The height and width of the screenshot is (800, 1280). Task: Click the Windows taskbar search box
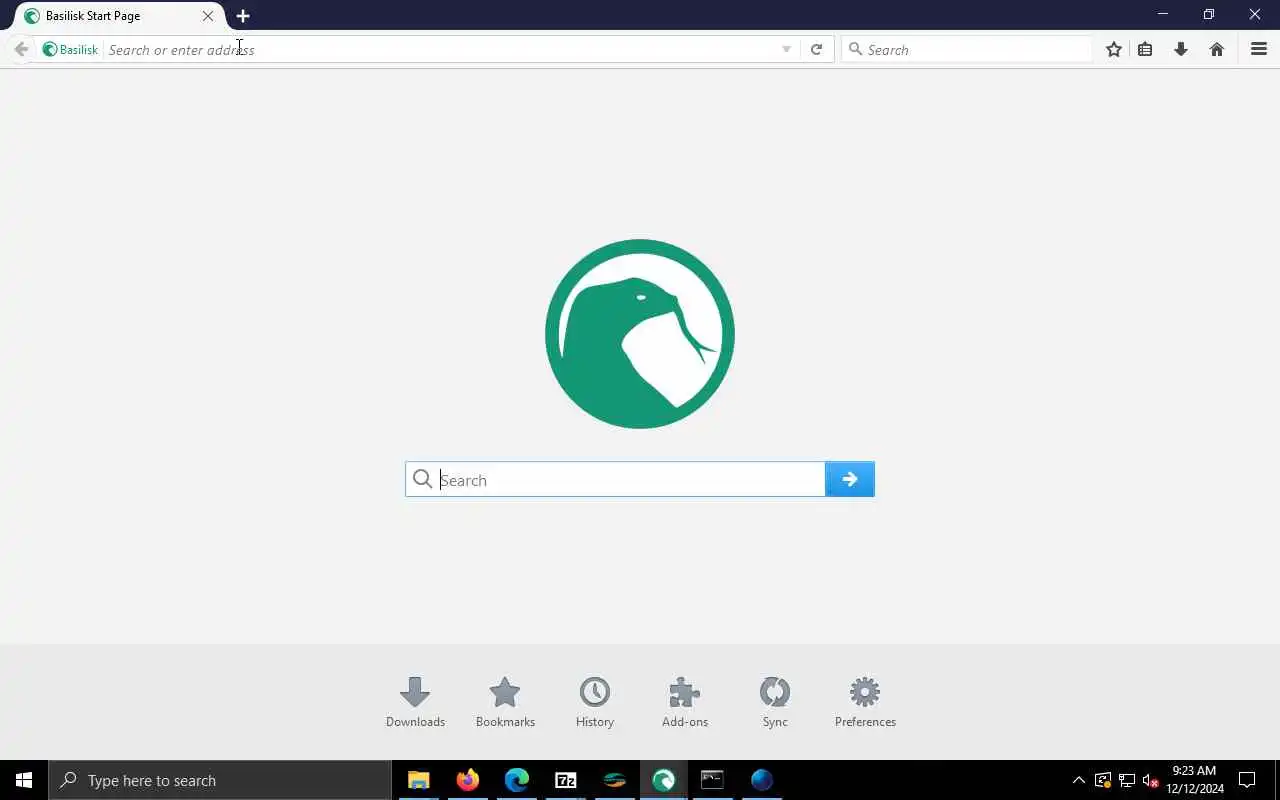click(x=219, y=780)
